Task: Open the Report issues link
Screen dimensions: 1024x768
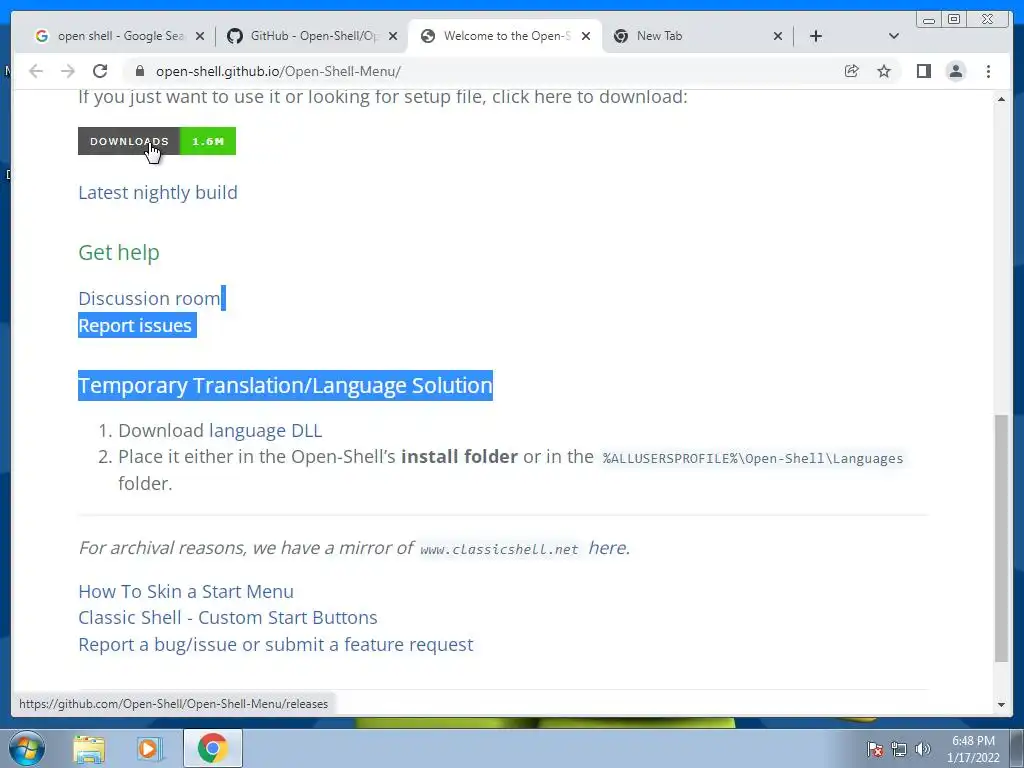Action: 135,325
